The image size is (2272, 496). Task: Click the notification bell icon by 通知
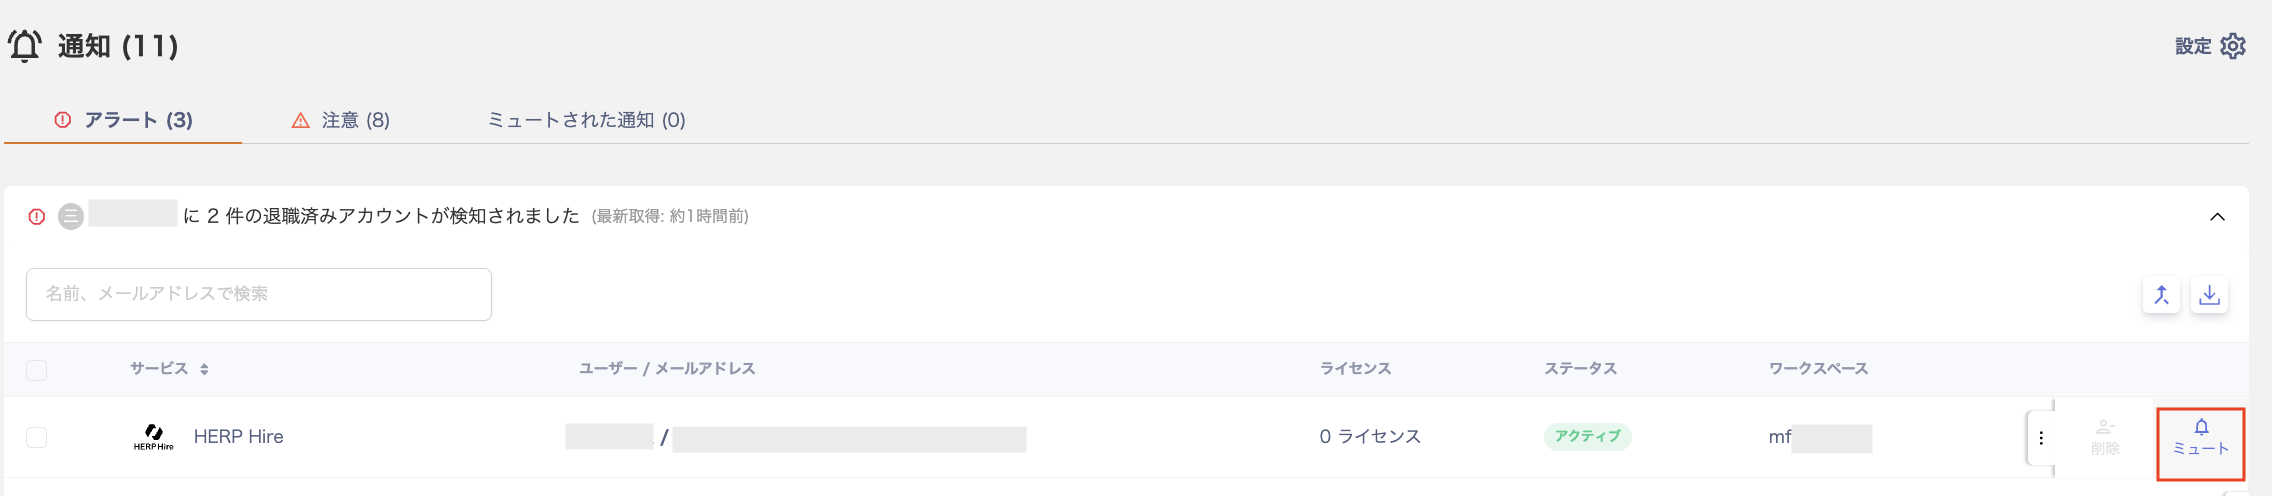click(x=25, y=46)
